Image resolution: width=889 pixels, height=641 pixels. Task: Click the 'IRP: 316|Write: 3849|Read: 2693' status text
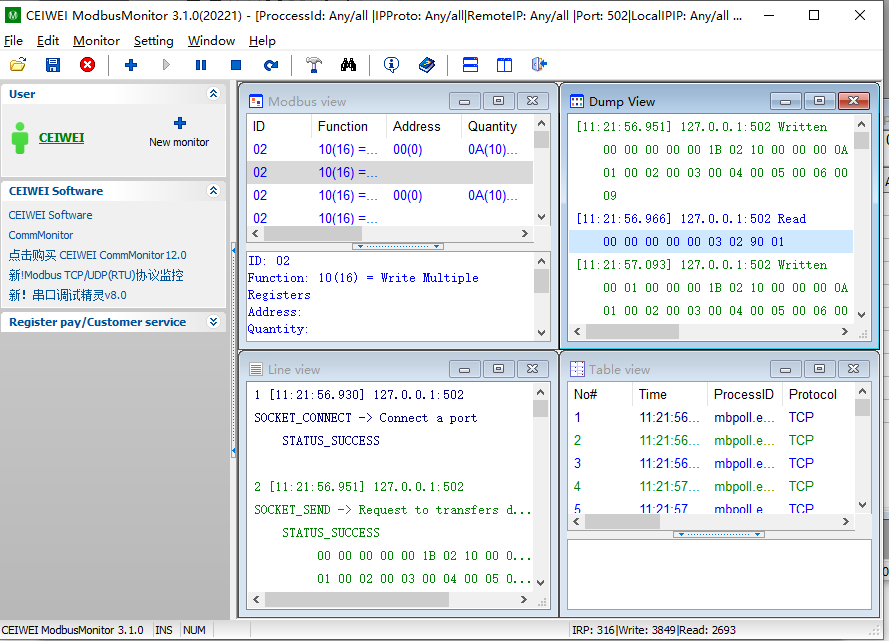coord(654,630)
